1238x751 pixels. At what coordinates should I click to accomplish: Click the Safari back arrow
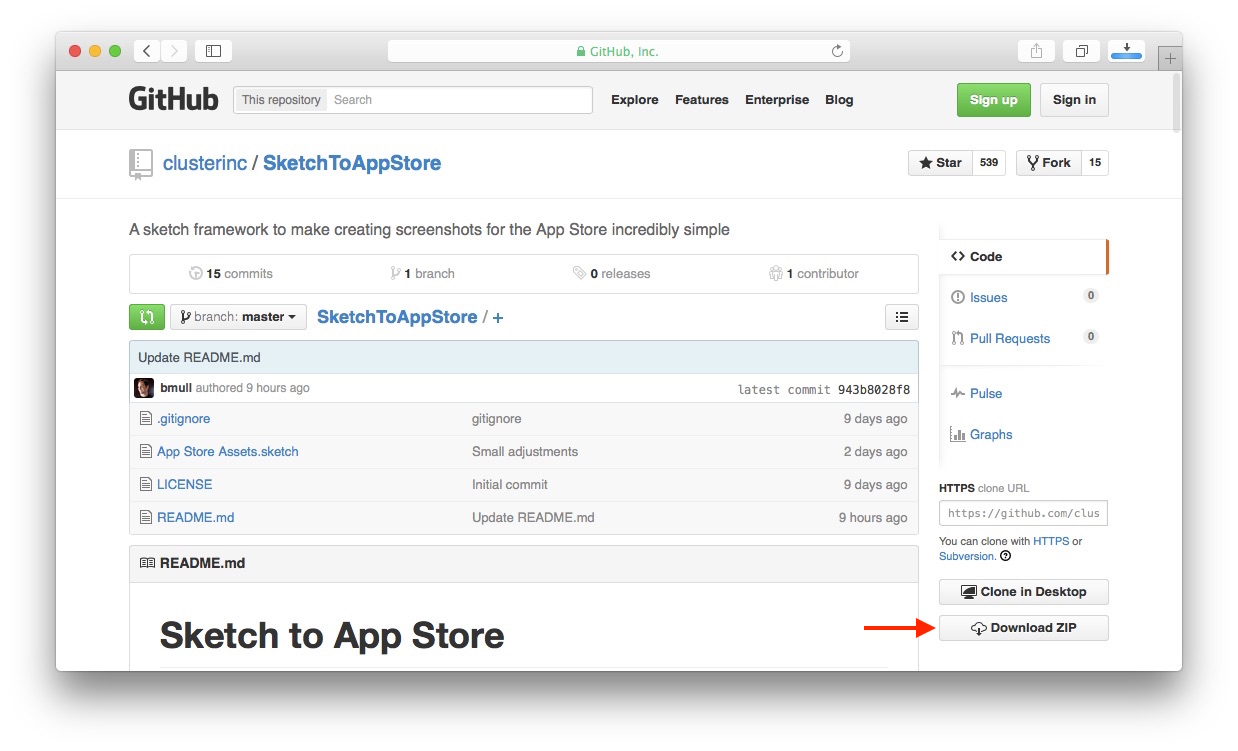tap(147, 50)
